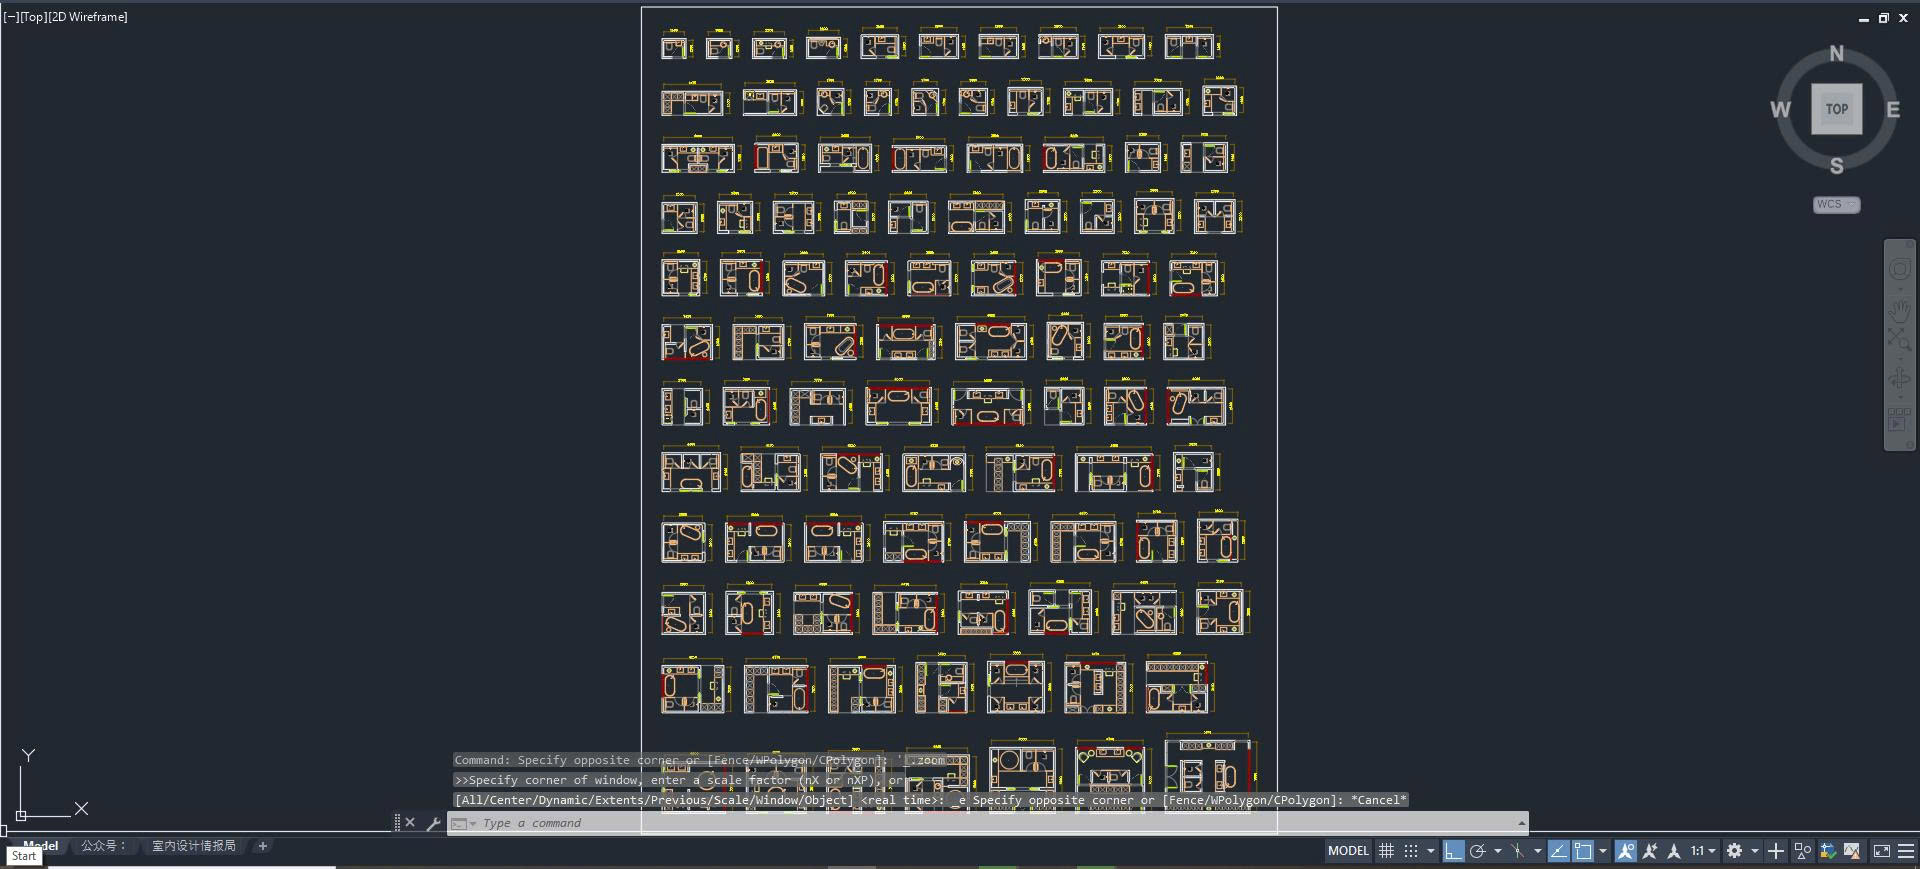This screenshot has height=869, width=1920.
Task: Click the Graphics Performance warning icon
Action: pos(1852,851)
